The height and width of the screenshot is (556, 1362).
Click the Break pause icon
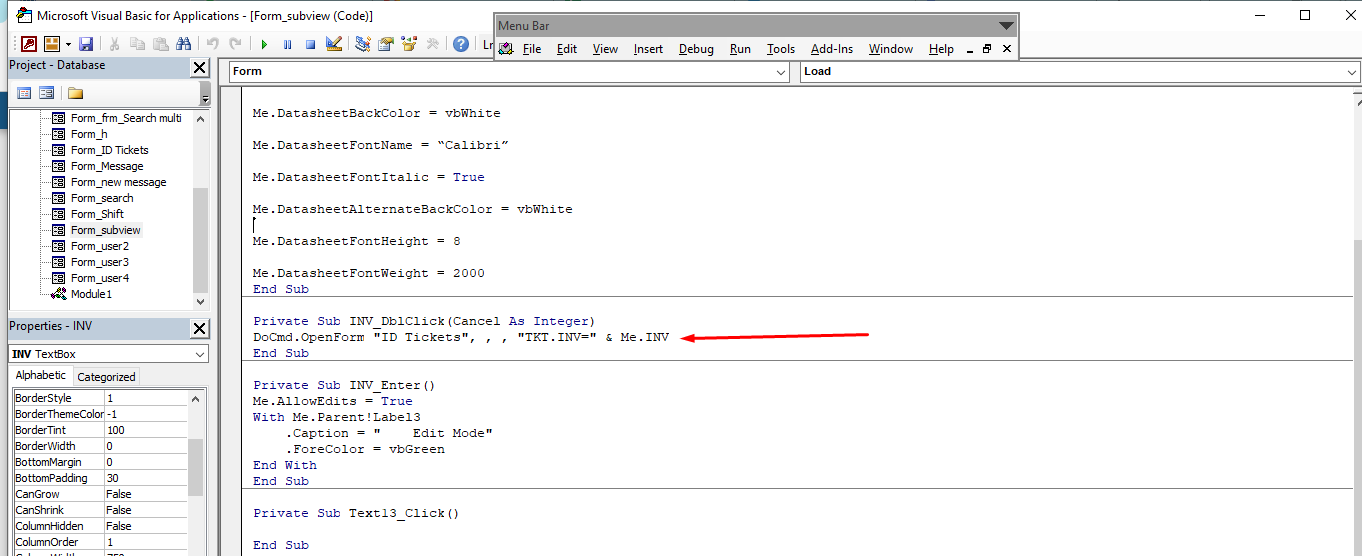[287, 44]
